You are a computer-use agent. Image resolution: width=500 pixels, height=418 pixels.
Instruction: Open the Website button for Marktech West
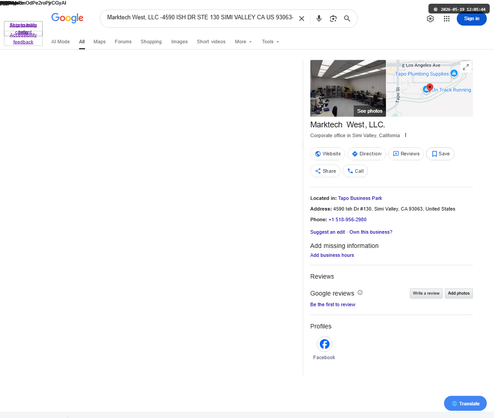coord(327,154)
